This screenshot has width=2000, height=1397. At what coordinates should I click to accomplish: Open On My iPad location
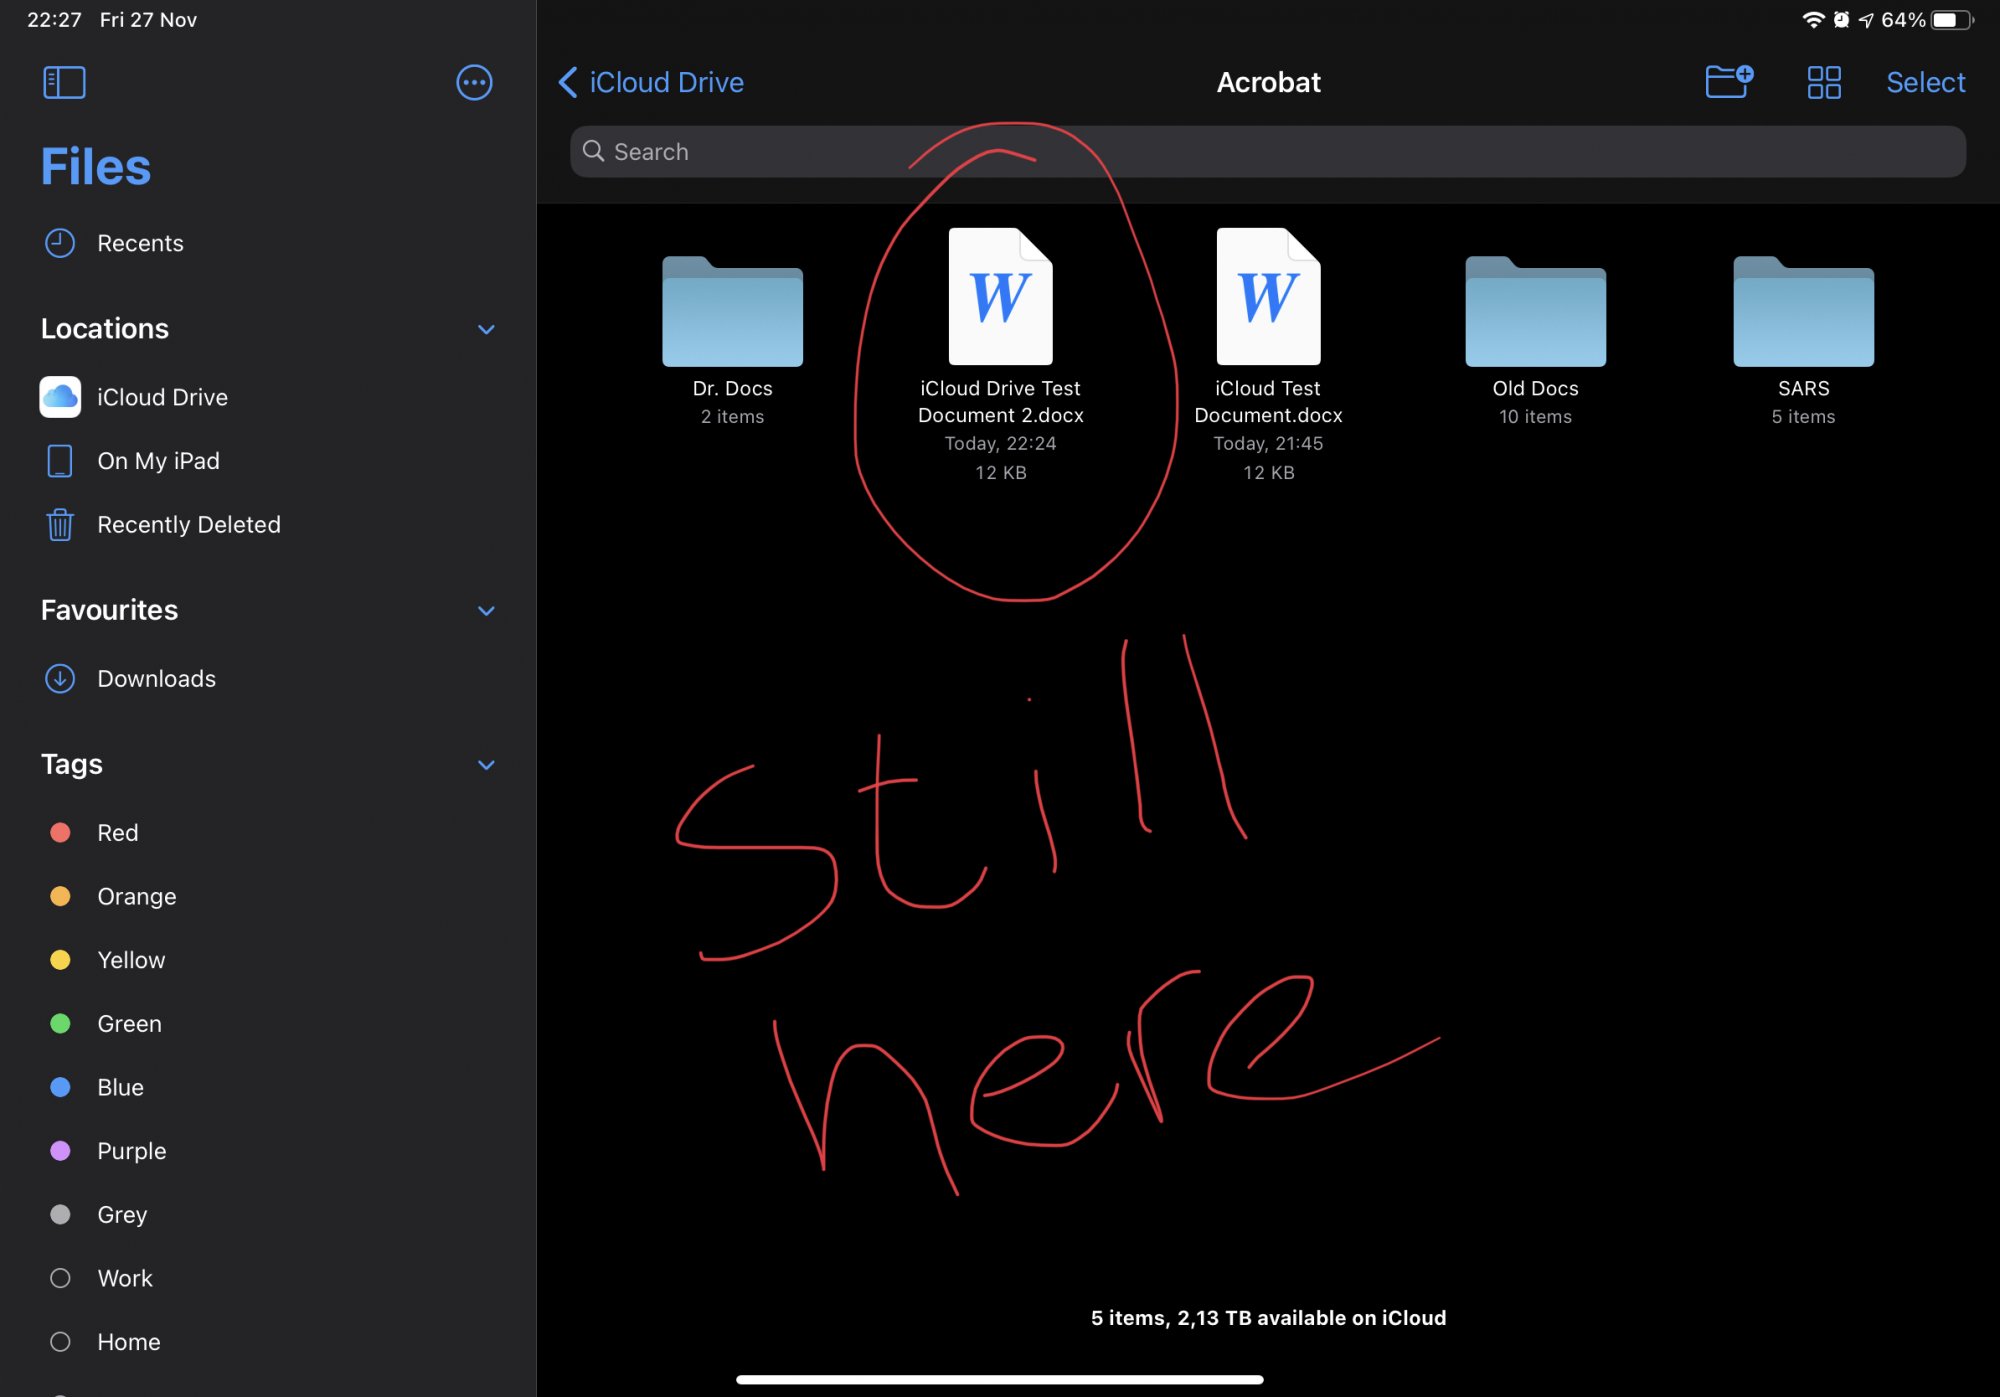(x=158, y=461)
